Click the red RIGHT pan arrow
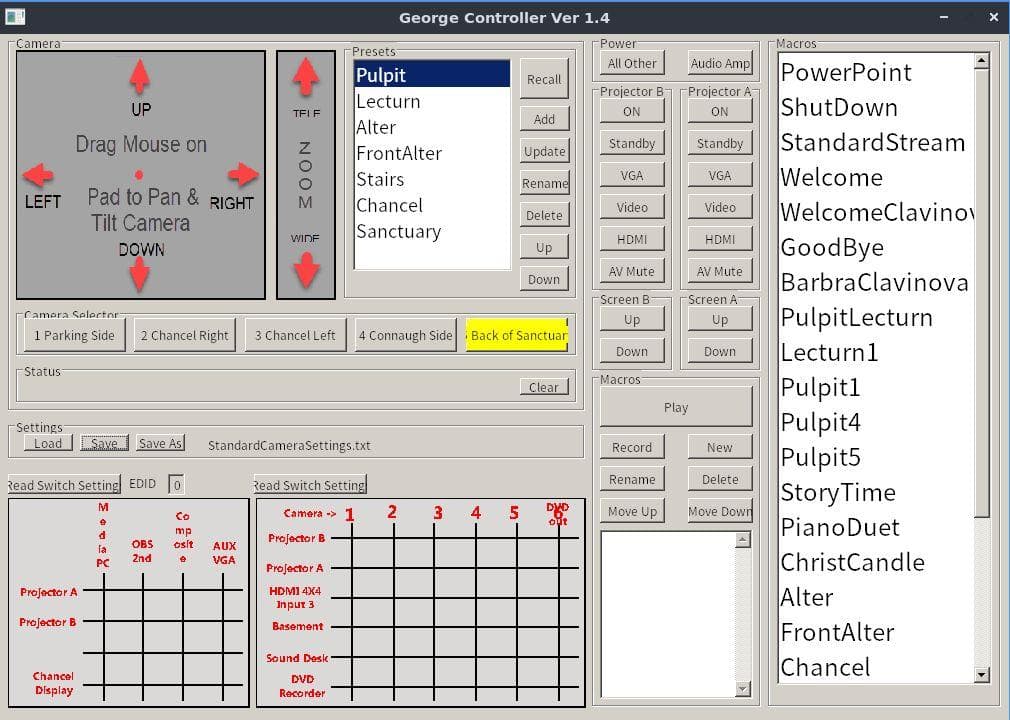Screen dimensions: 1010x720 [x=243, y=175]
